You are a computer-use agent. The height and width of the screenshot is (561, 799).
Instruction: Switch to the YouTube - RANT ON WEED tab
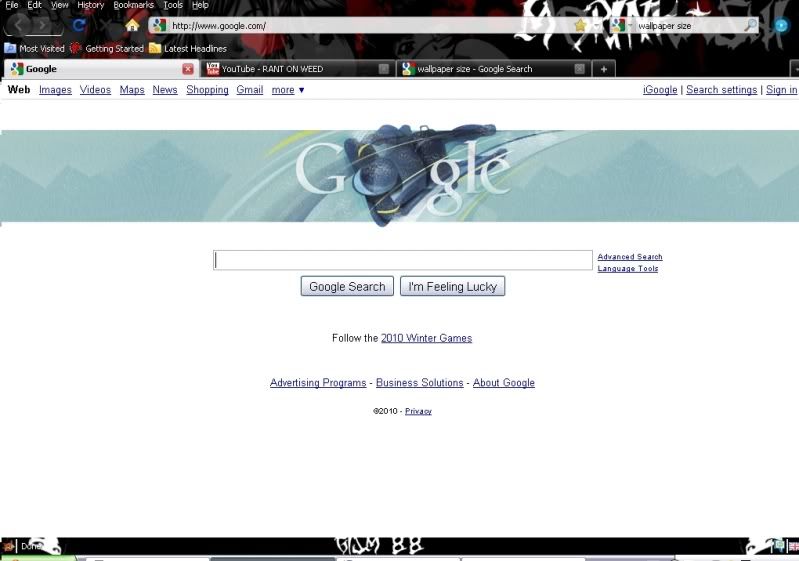coord(298,69)
